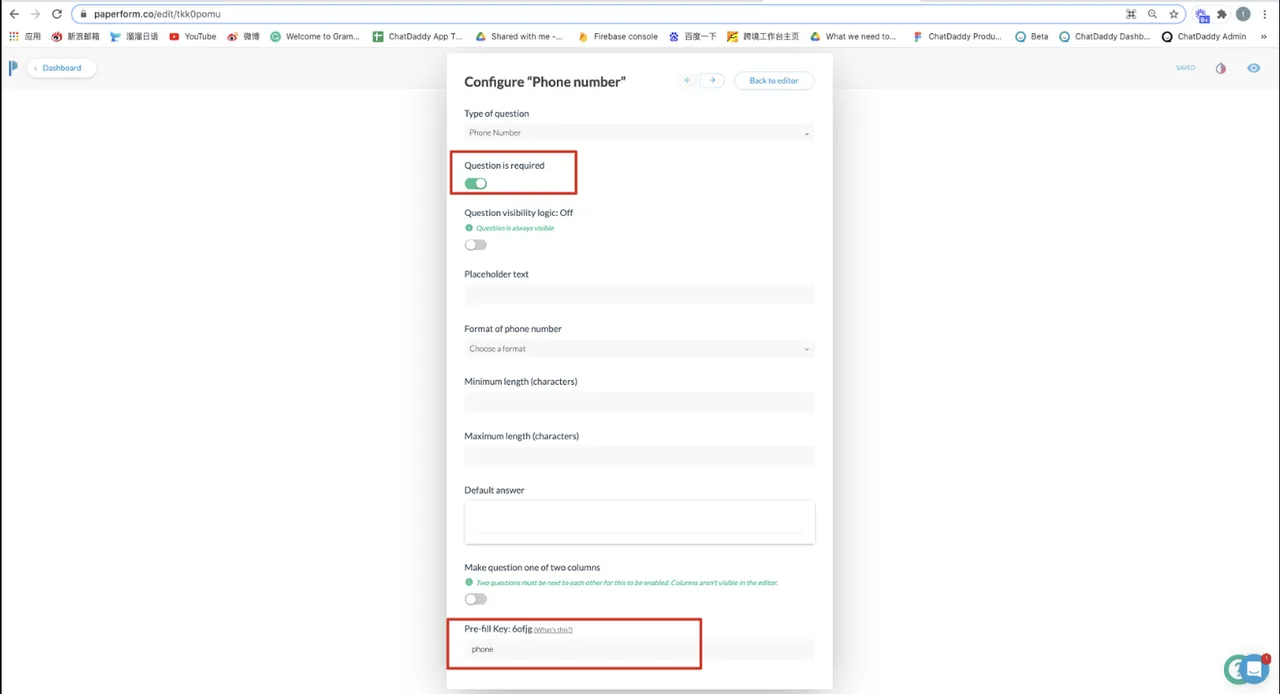The image size is (1280, 694).
Task: Go to the previous question arrow
Action: (687, 81)
